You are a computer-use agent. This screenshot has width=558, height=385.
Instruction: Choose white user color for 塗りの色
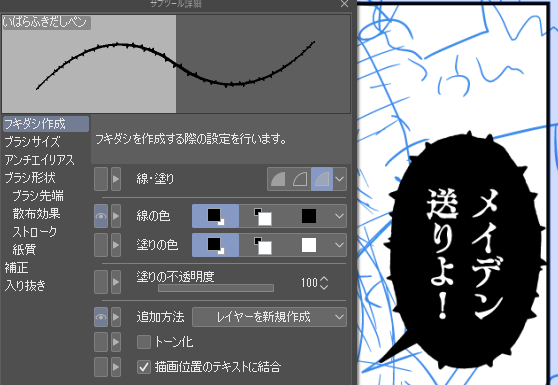(x=309, y=245)
